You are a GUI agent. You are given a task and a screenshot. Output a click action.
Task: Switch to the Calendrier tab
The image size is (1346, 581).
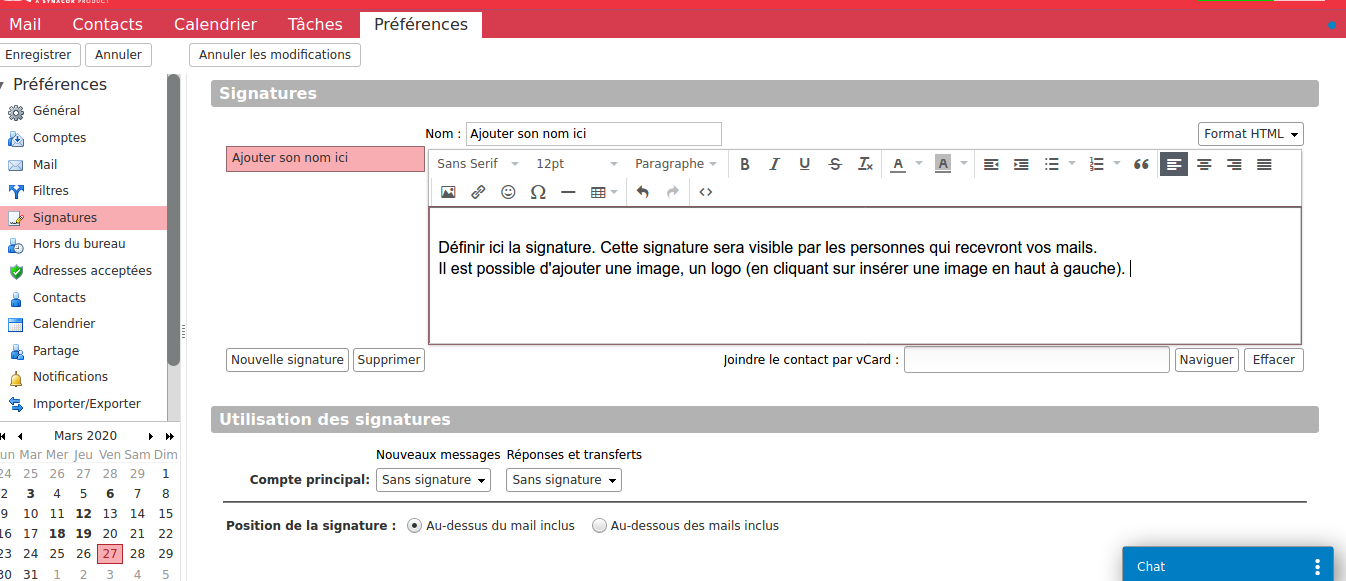point(215,24)
